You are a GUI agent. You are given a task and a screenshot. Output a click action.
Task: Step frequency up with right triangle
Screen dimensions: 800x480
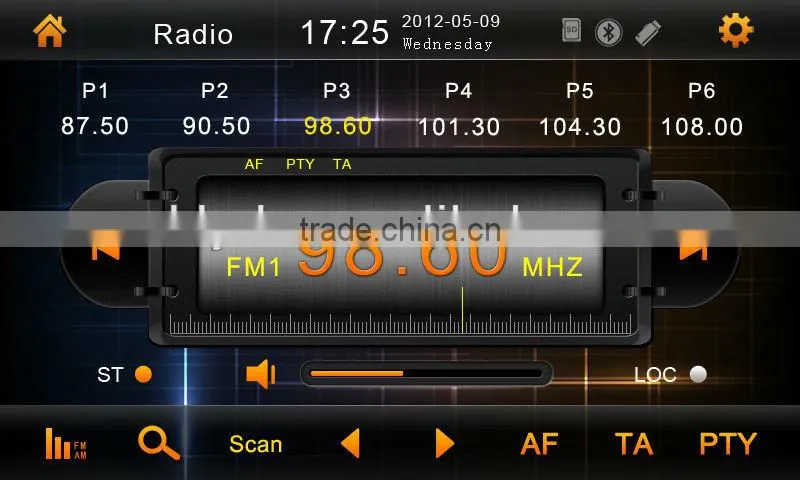[x=444, y=443]
